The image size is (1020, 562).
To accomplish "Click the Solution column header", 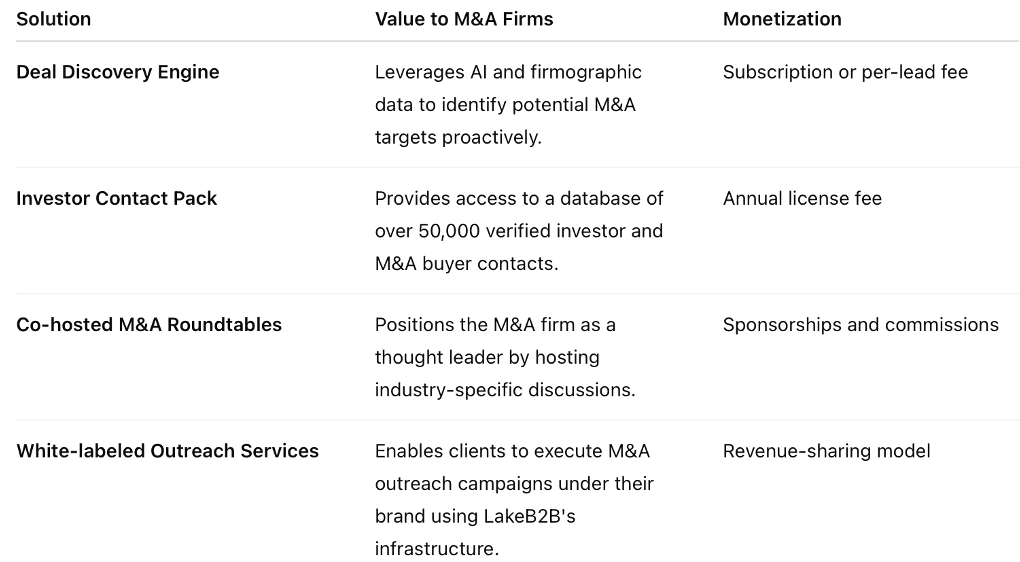I will point(53,19).
